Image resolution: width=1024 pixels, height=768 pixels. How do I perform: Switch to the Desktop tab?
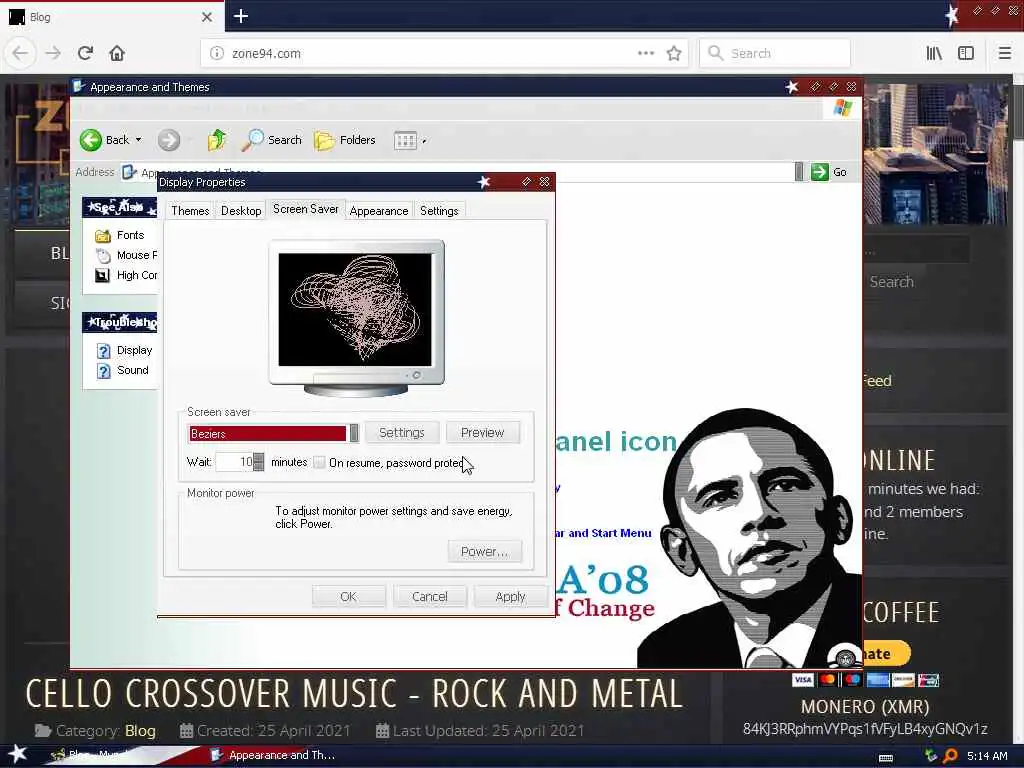(241, 211)
